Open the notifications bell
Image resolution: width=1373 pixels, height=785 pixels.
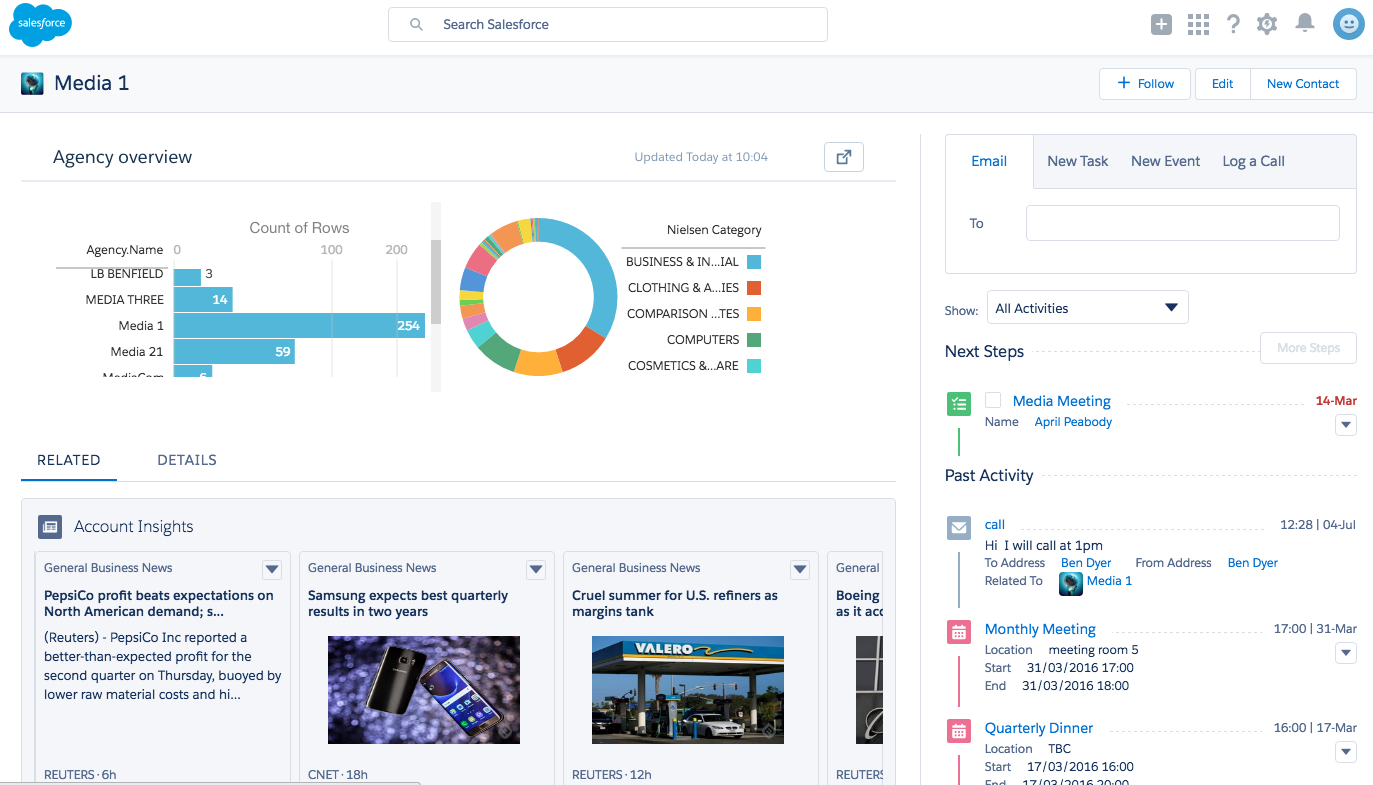coord(1304,24)
